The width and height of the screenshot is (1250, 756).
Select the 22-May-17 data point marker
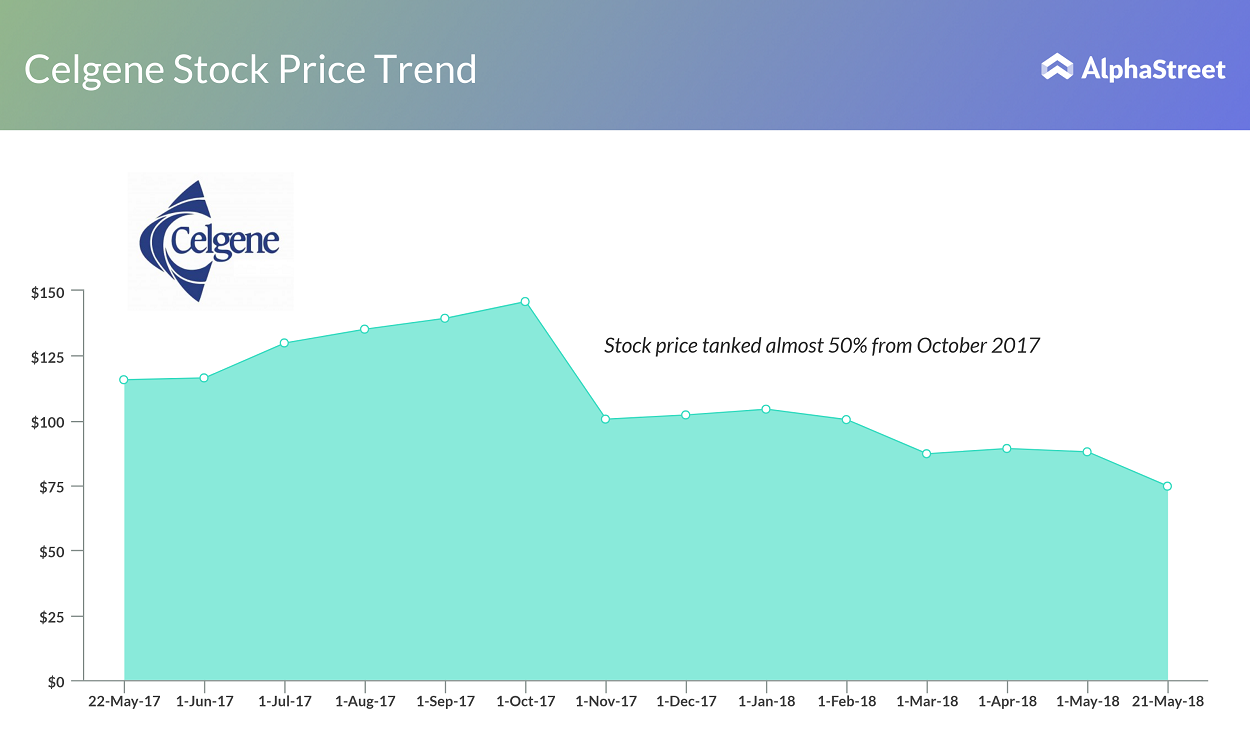point(124,380)
